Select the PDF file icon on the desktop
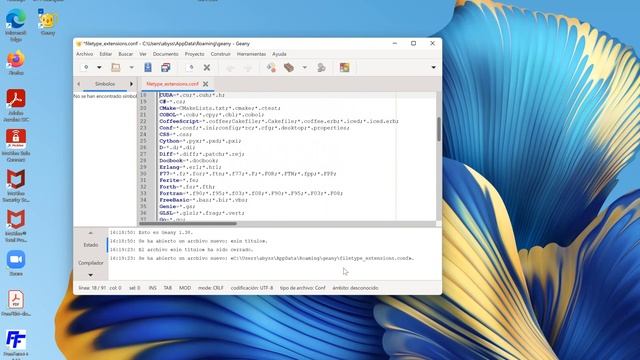Screen dimensions: 640x360 coord(16,303)
